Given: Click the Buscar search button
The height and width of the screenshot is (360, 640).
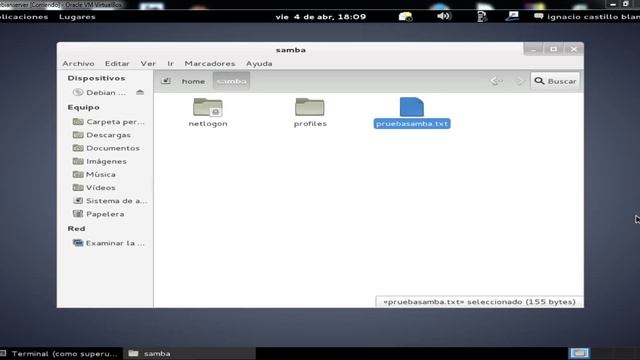Looking at the screenshot, I should 555,81.
